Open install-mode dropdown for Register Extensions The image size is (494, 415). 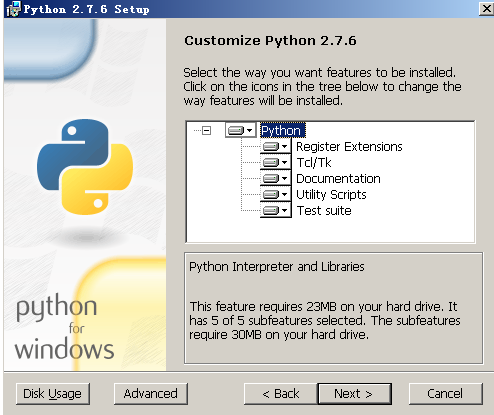tap(276, 146)
